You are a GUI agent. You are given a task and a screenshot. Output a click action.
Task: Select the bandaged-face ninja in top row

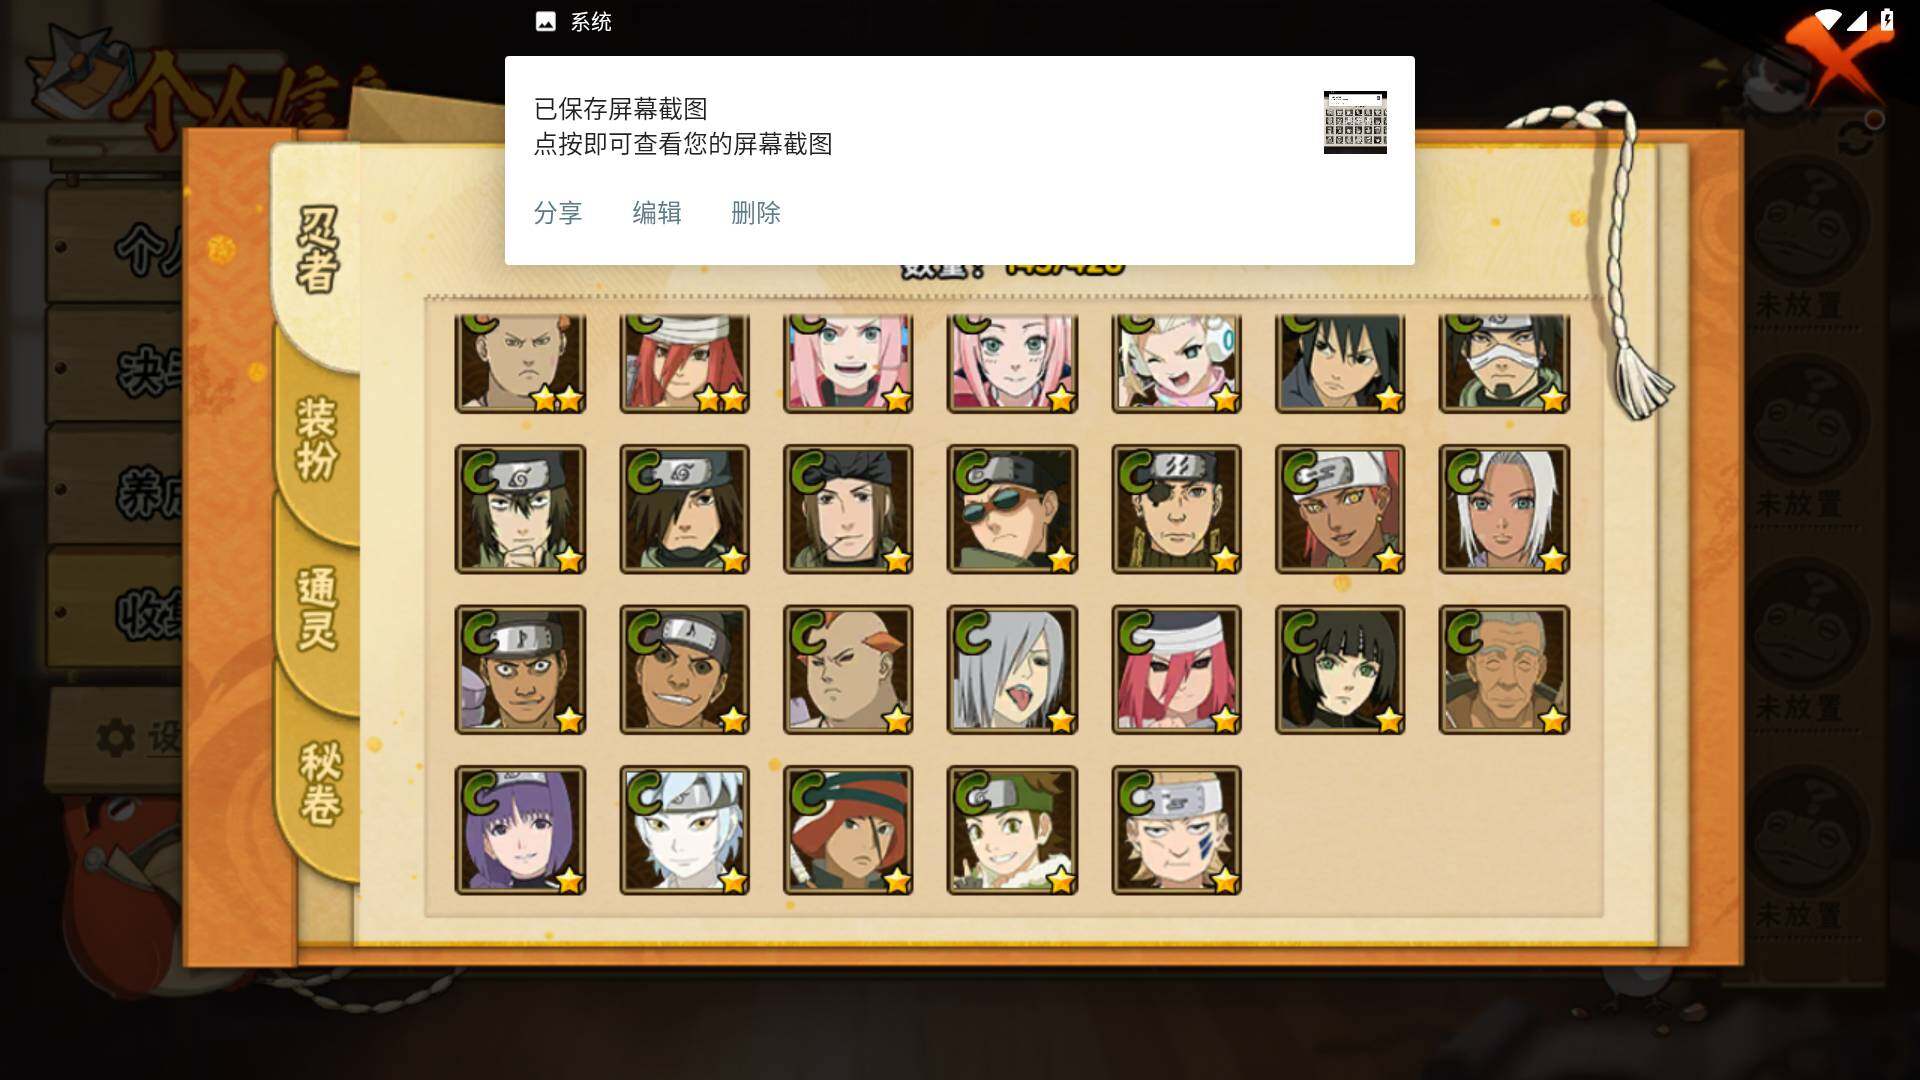tap(1504, 363)
